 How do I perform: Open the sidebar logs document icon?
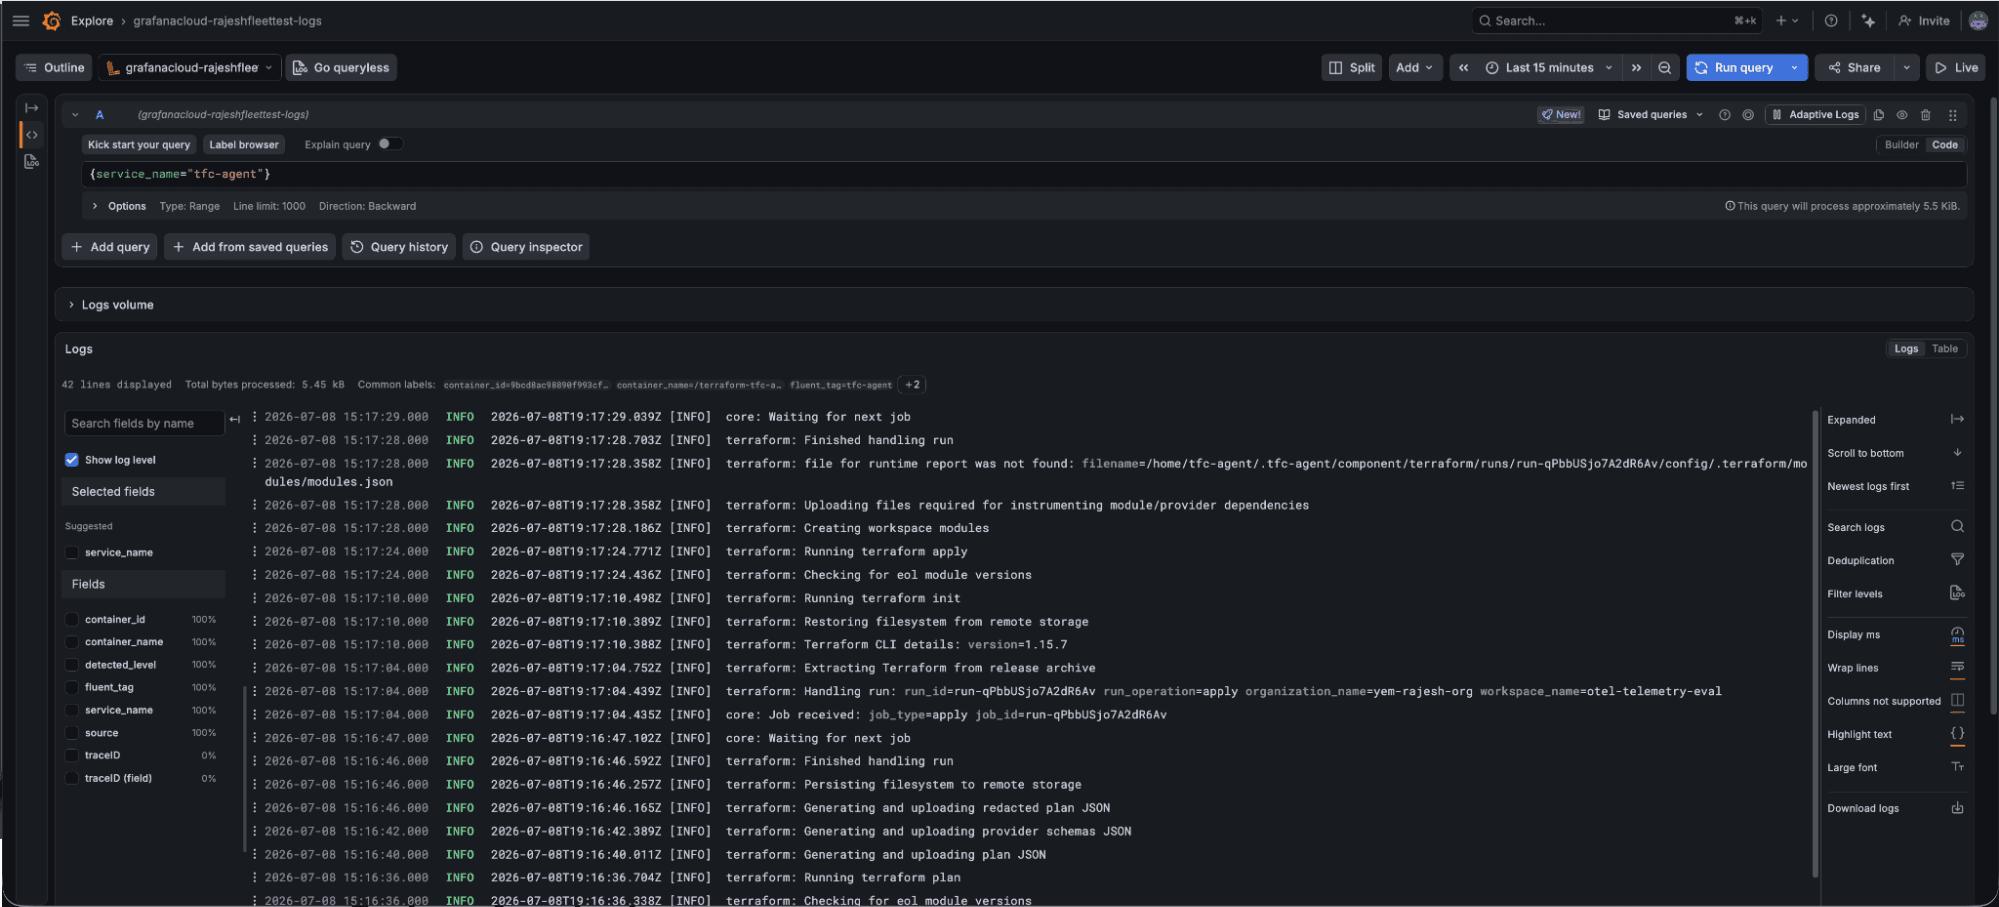coord(32,161)
